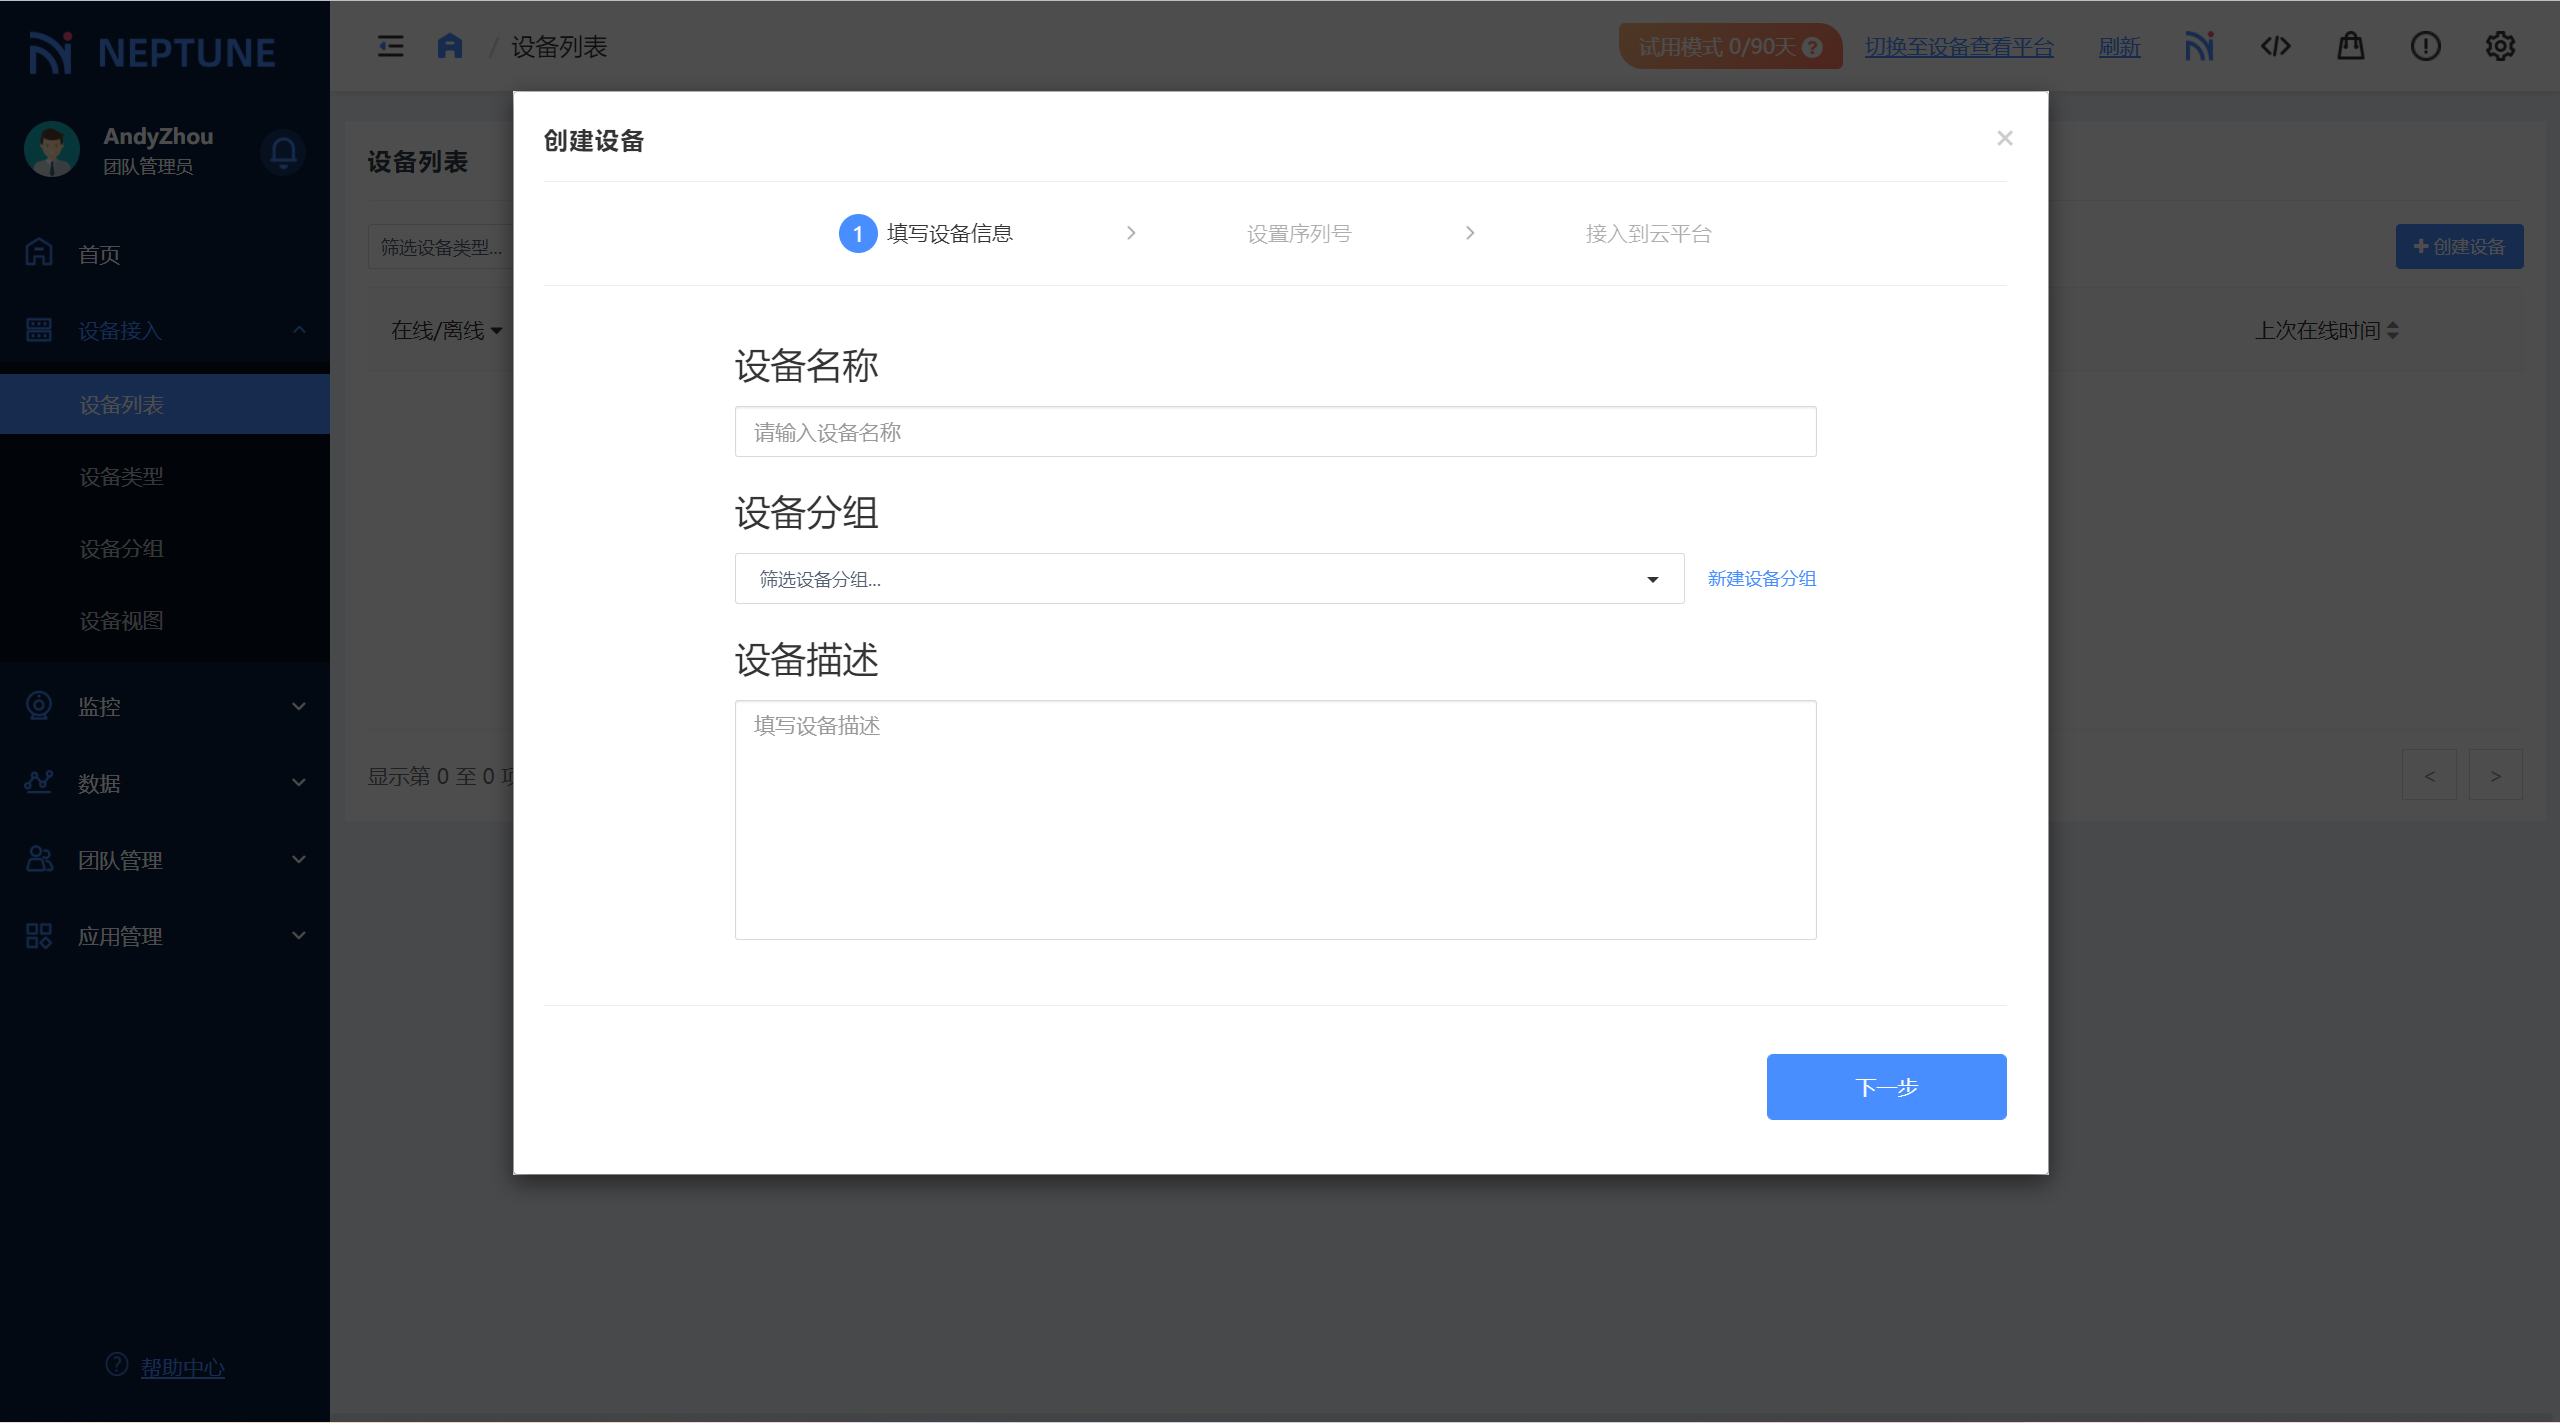Select 设备分组 in the sidebar
Image resolution: width=2560 pixels, height=1423 pixels.
point(122,549)
